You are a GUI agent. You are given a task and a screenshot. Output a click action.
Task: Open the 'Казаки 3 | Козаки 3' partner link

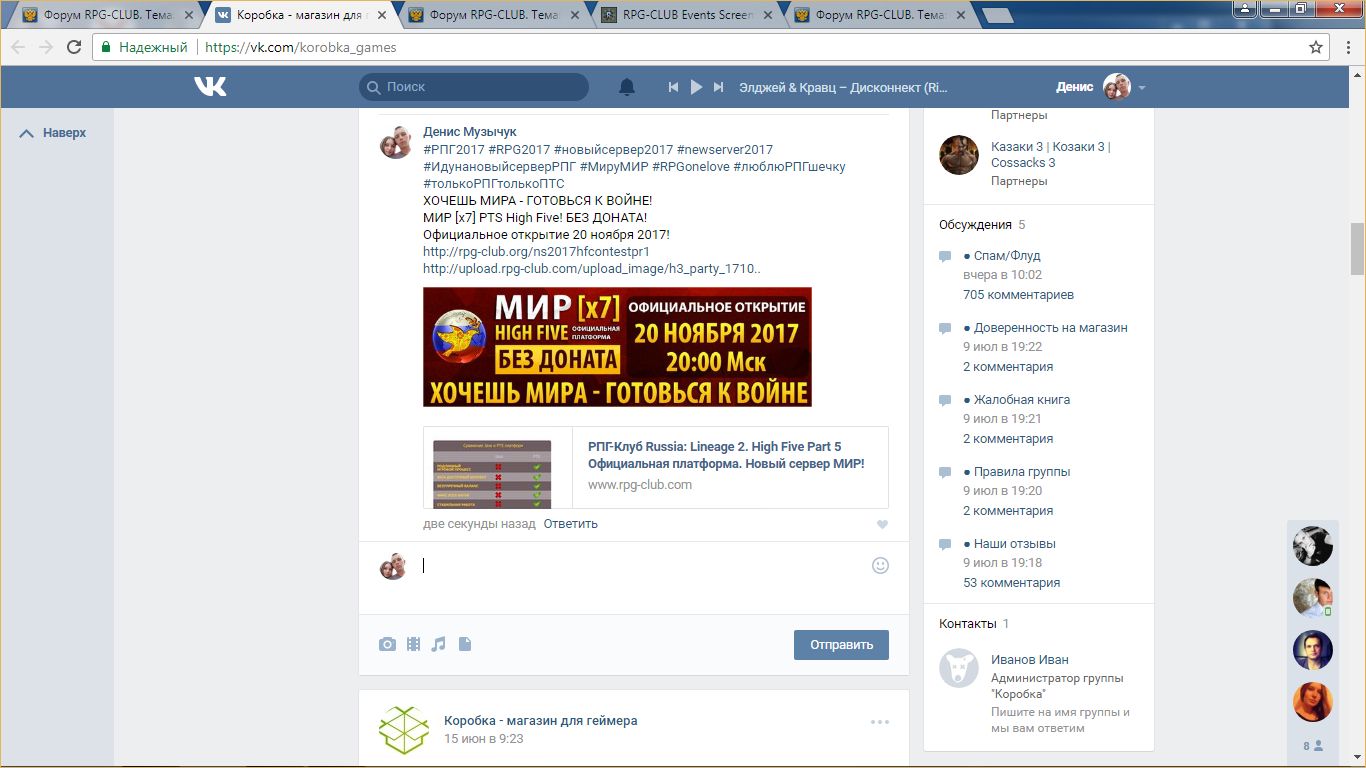pyautogui.click(x=1050, y=154)
